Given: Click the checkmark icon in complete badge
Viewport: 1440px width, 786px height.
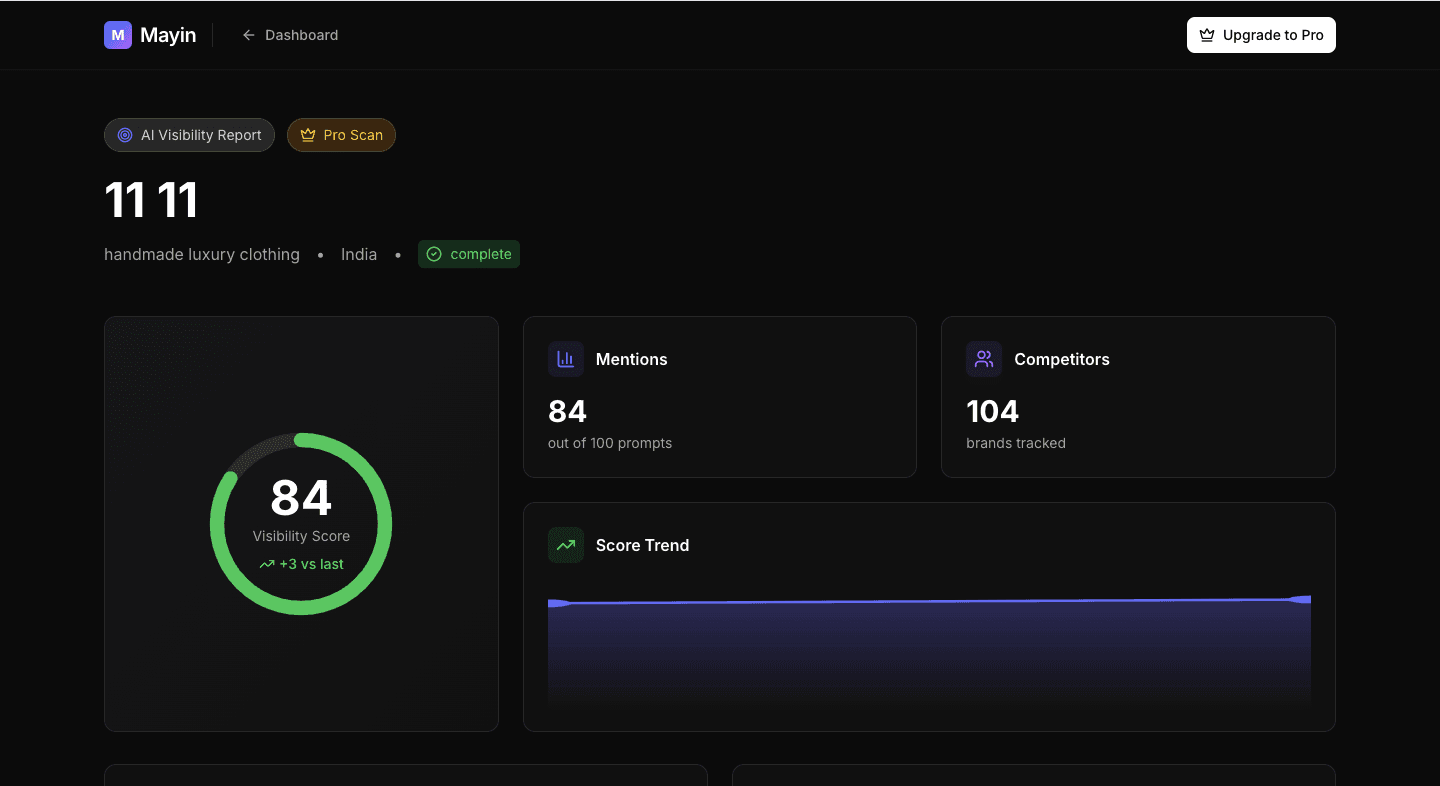Looking at the screenshot, I should pos(434,254).
